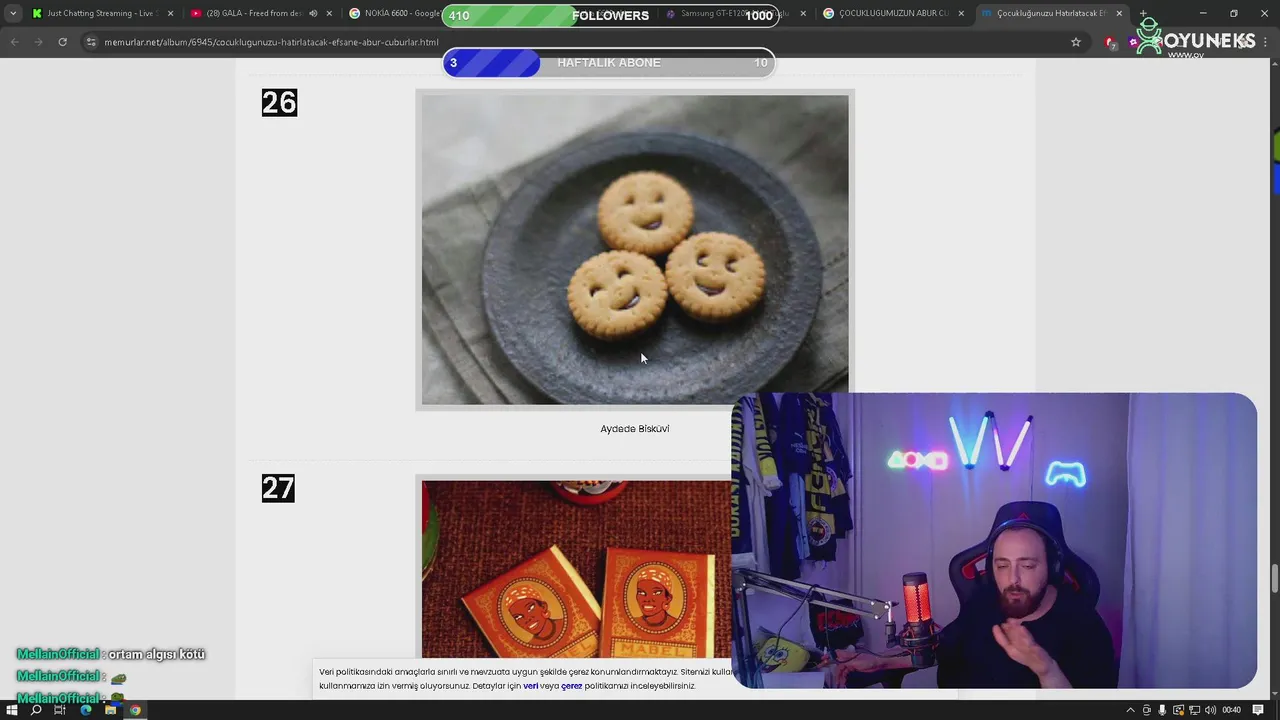Launch Microsoft Edge from taskbar
Viewport: 1280px width, 720px height.
[86, 710]
